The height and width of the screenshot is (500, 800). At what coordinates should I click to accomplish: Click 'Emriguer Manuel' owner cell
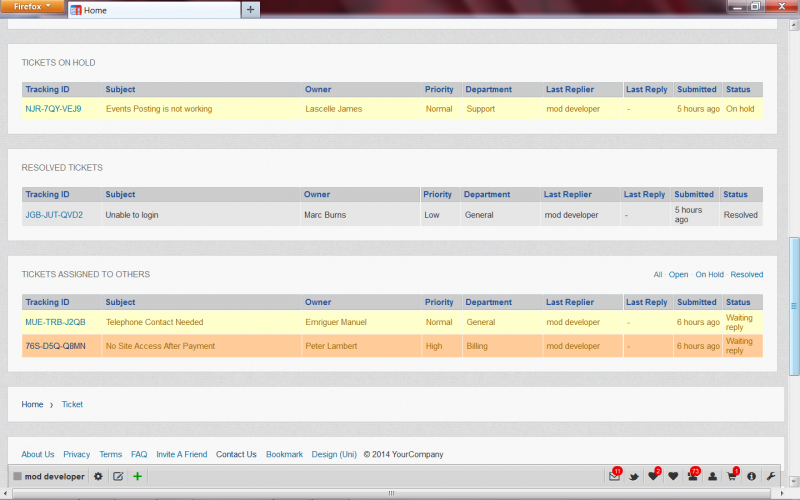click(x=336, y=322)
